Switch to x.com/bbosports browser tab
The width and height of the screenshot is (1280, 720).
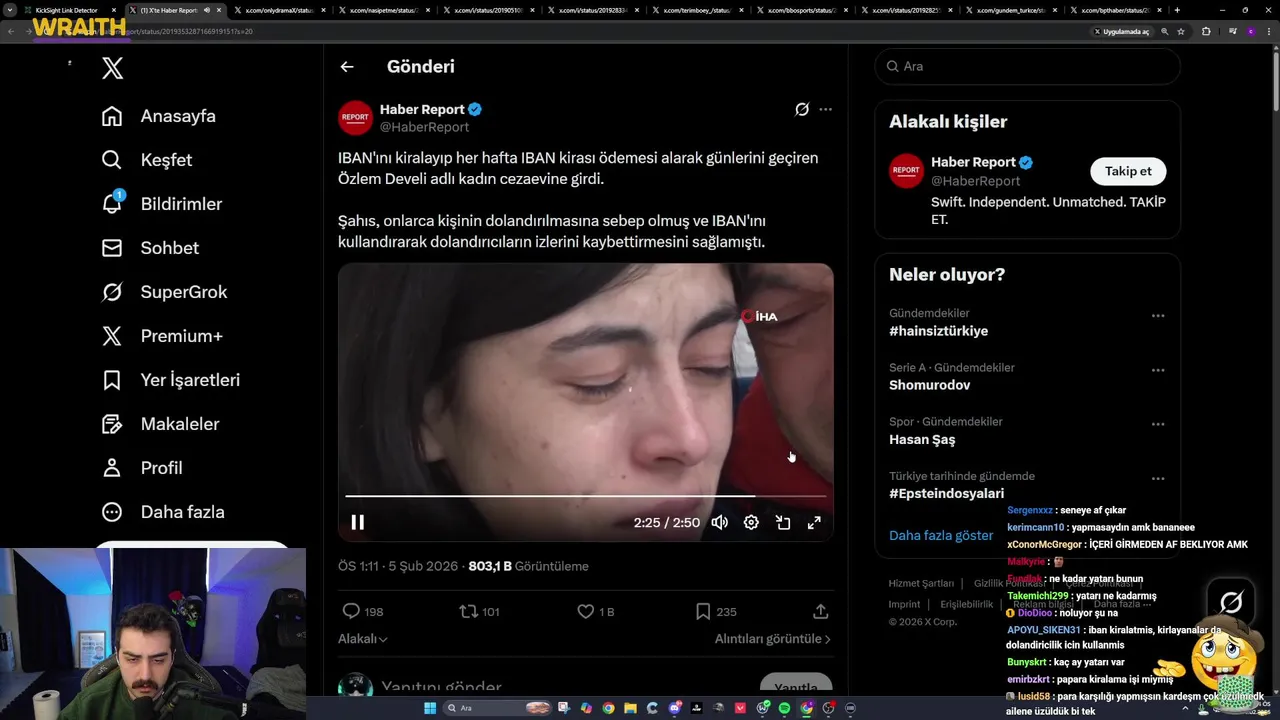pos(801,10)
